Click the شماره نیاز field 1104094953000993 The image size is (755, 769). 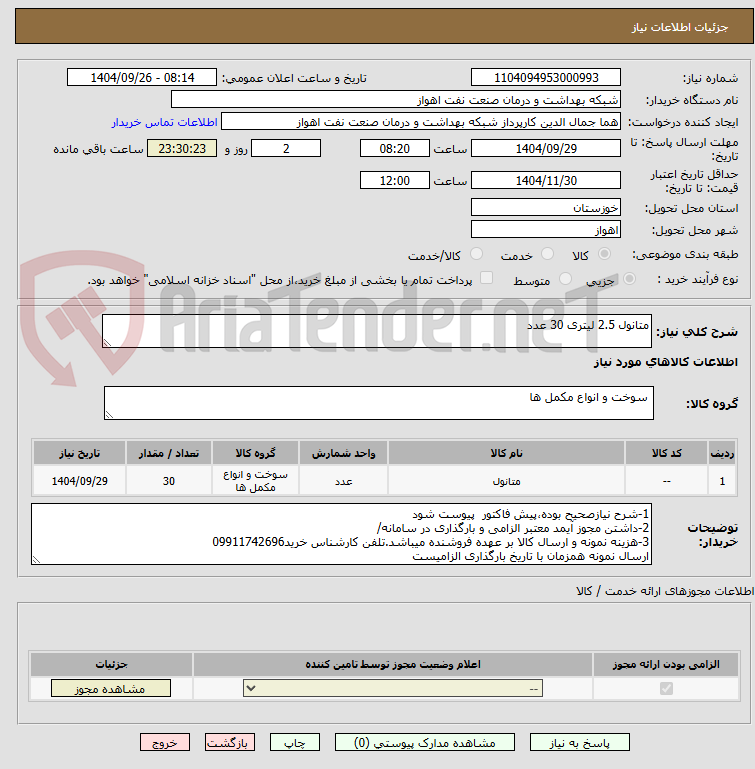point(546,77)
